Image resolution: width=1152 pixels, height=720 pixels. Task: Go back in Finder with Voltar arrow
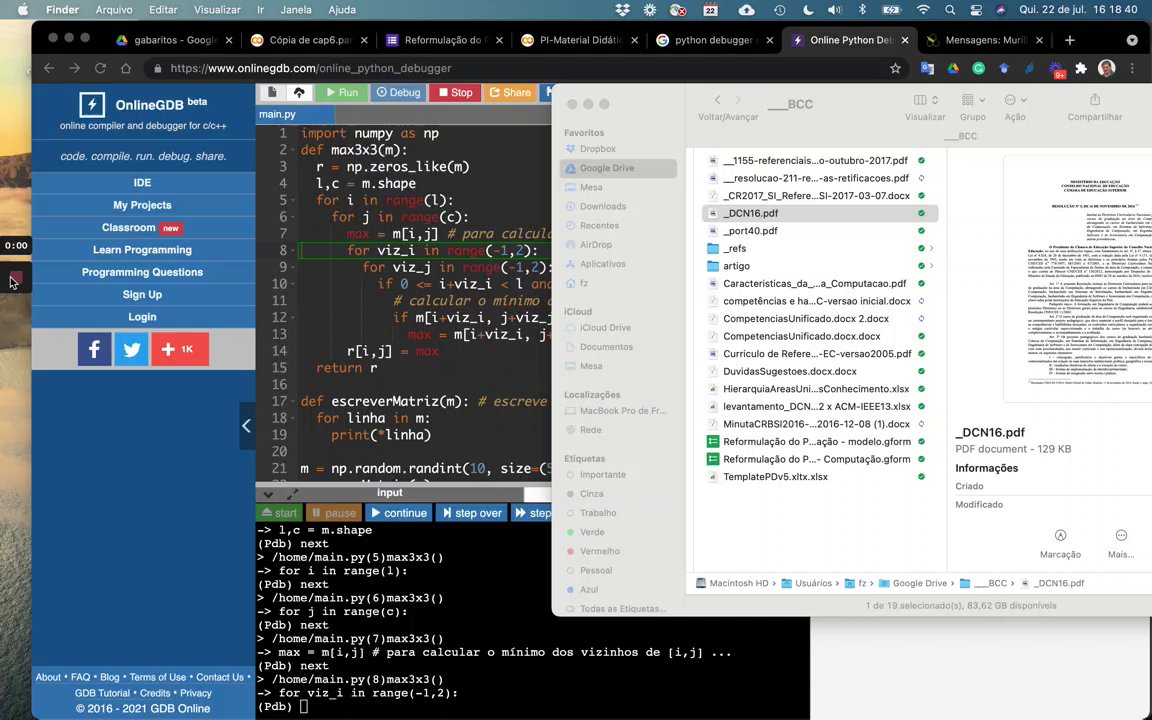(718, 101)
